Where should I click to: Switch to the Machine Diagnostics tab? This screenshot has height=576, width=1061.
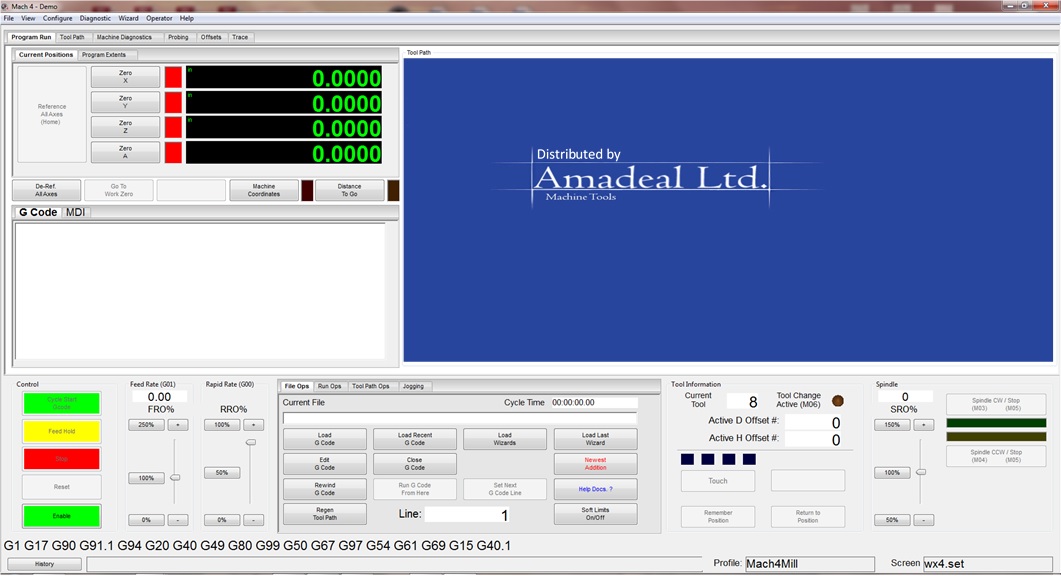coord(124,37)
